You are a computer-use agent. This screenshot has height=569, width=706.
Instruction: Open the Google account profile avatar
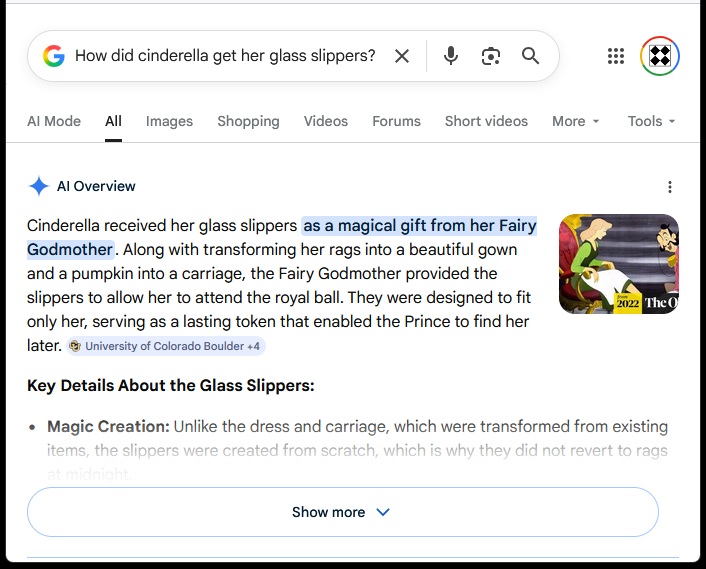[x=660, y=56]
